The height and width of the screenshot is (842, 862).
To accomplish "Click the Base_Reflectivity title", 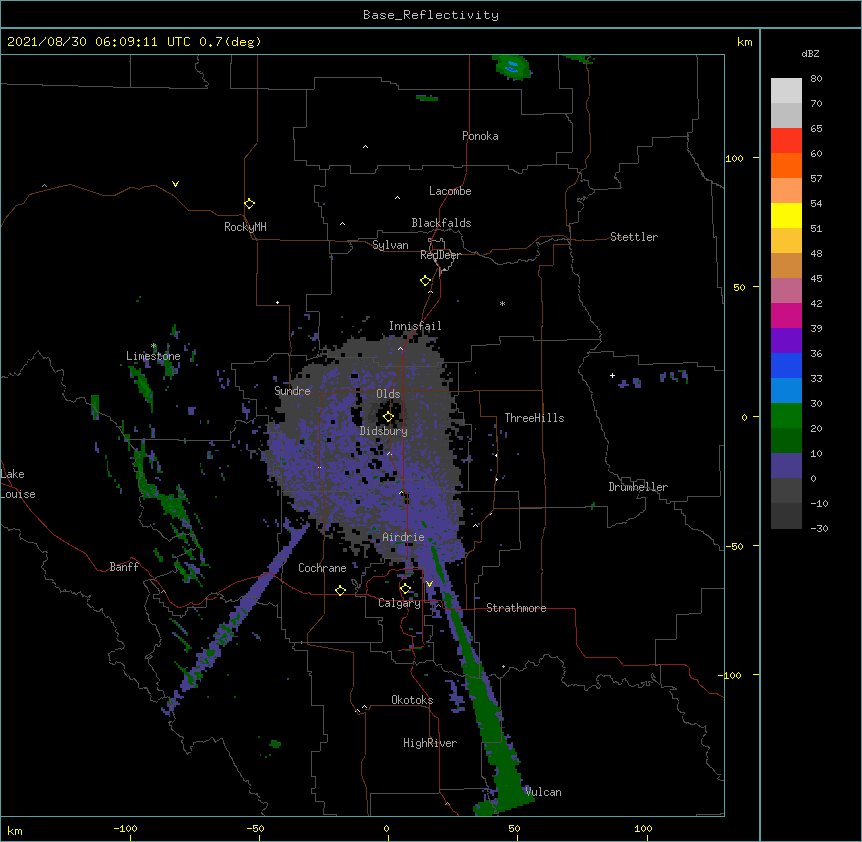I will [x=431, y=15].
